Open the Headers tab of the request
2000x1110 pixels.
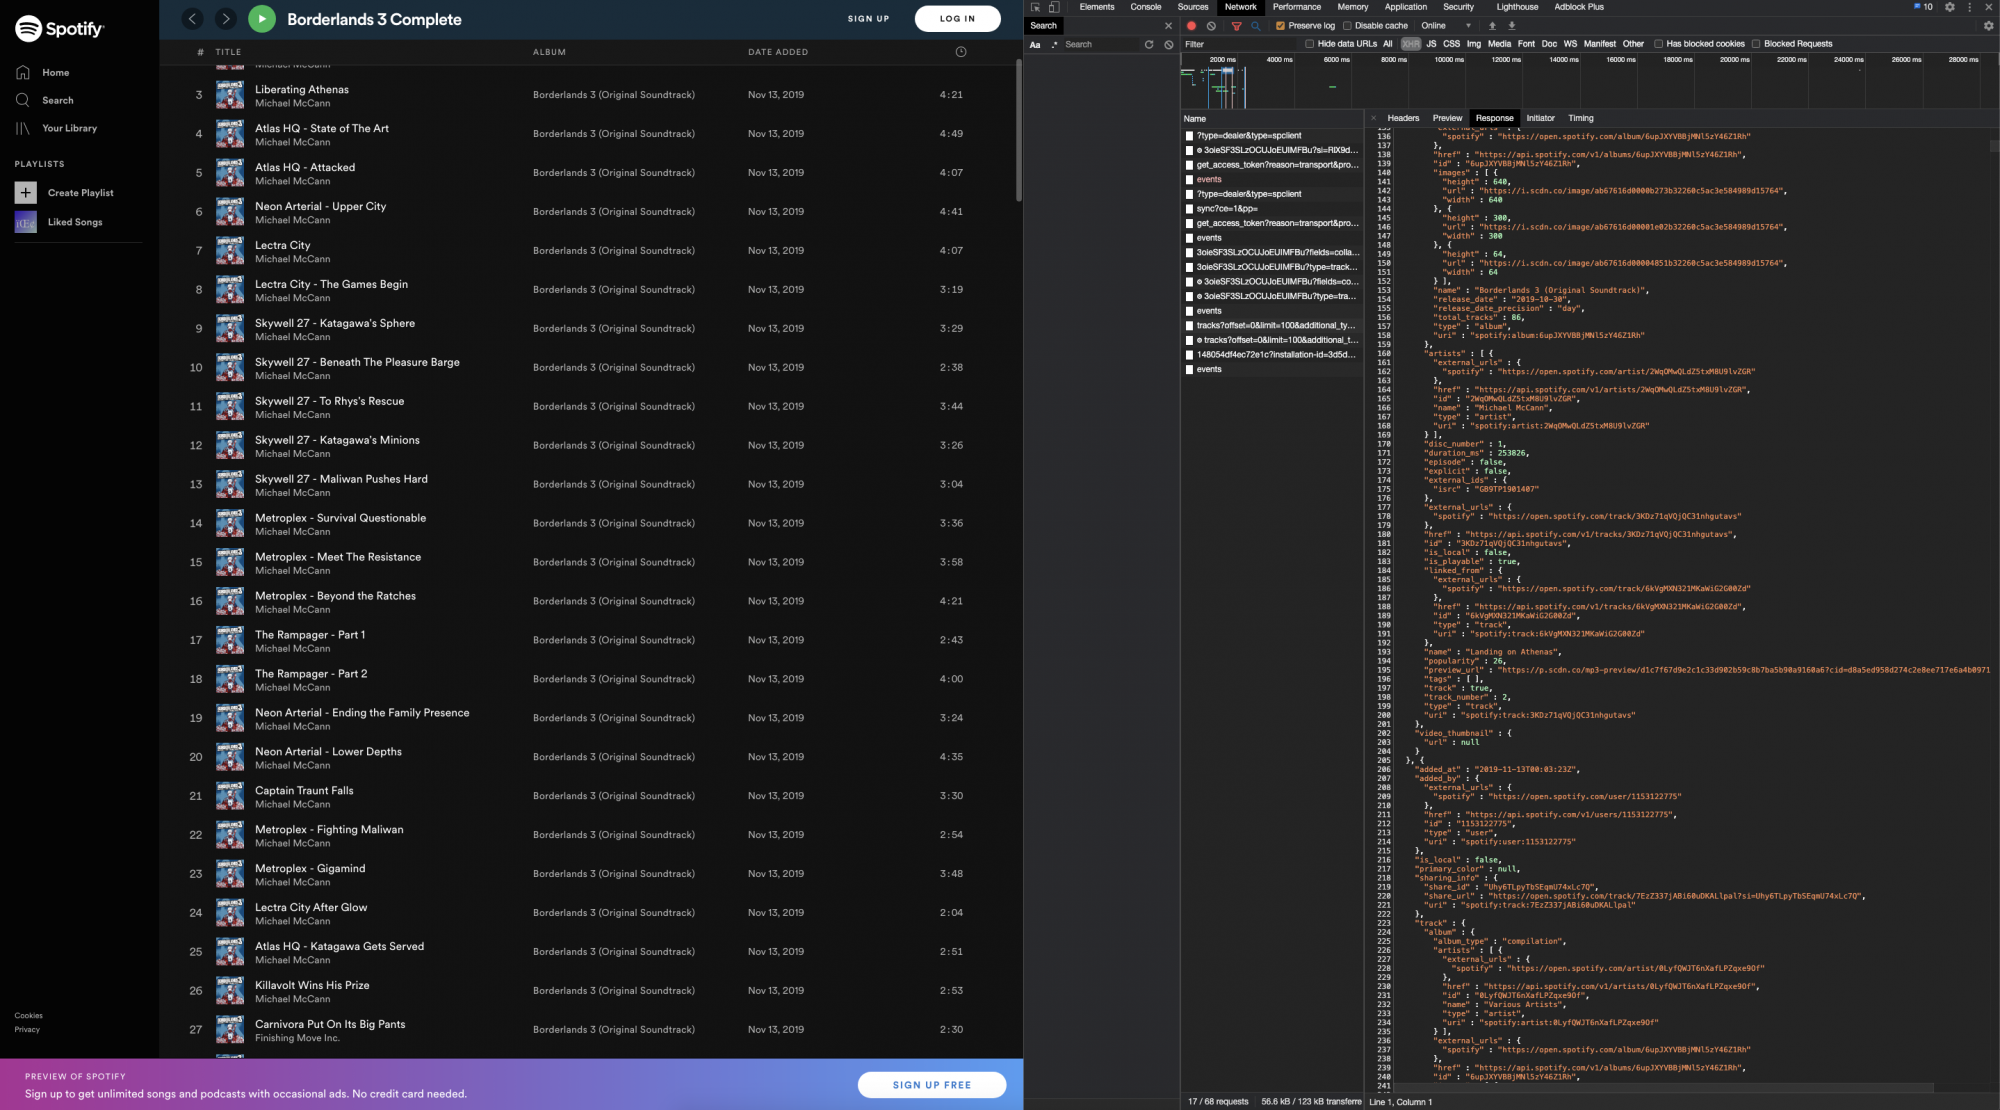(x=1403, y=118)
